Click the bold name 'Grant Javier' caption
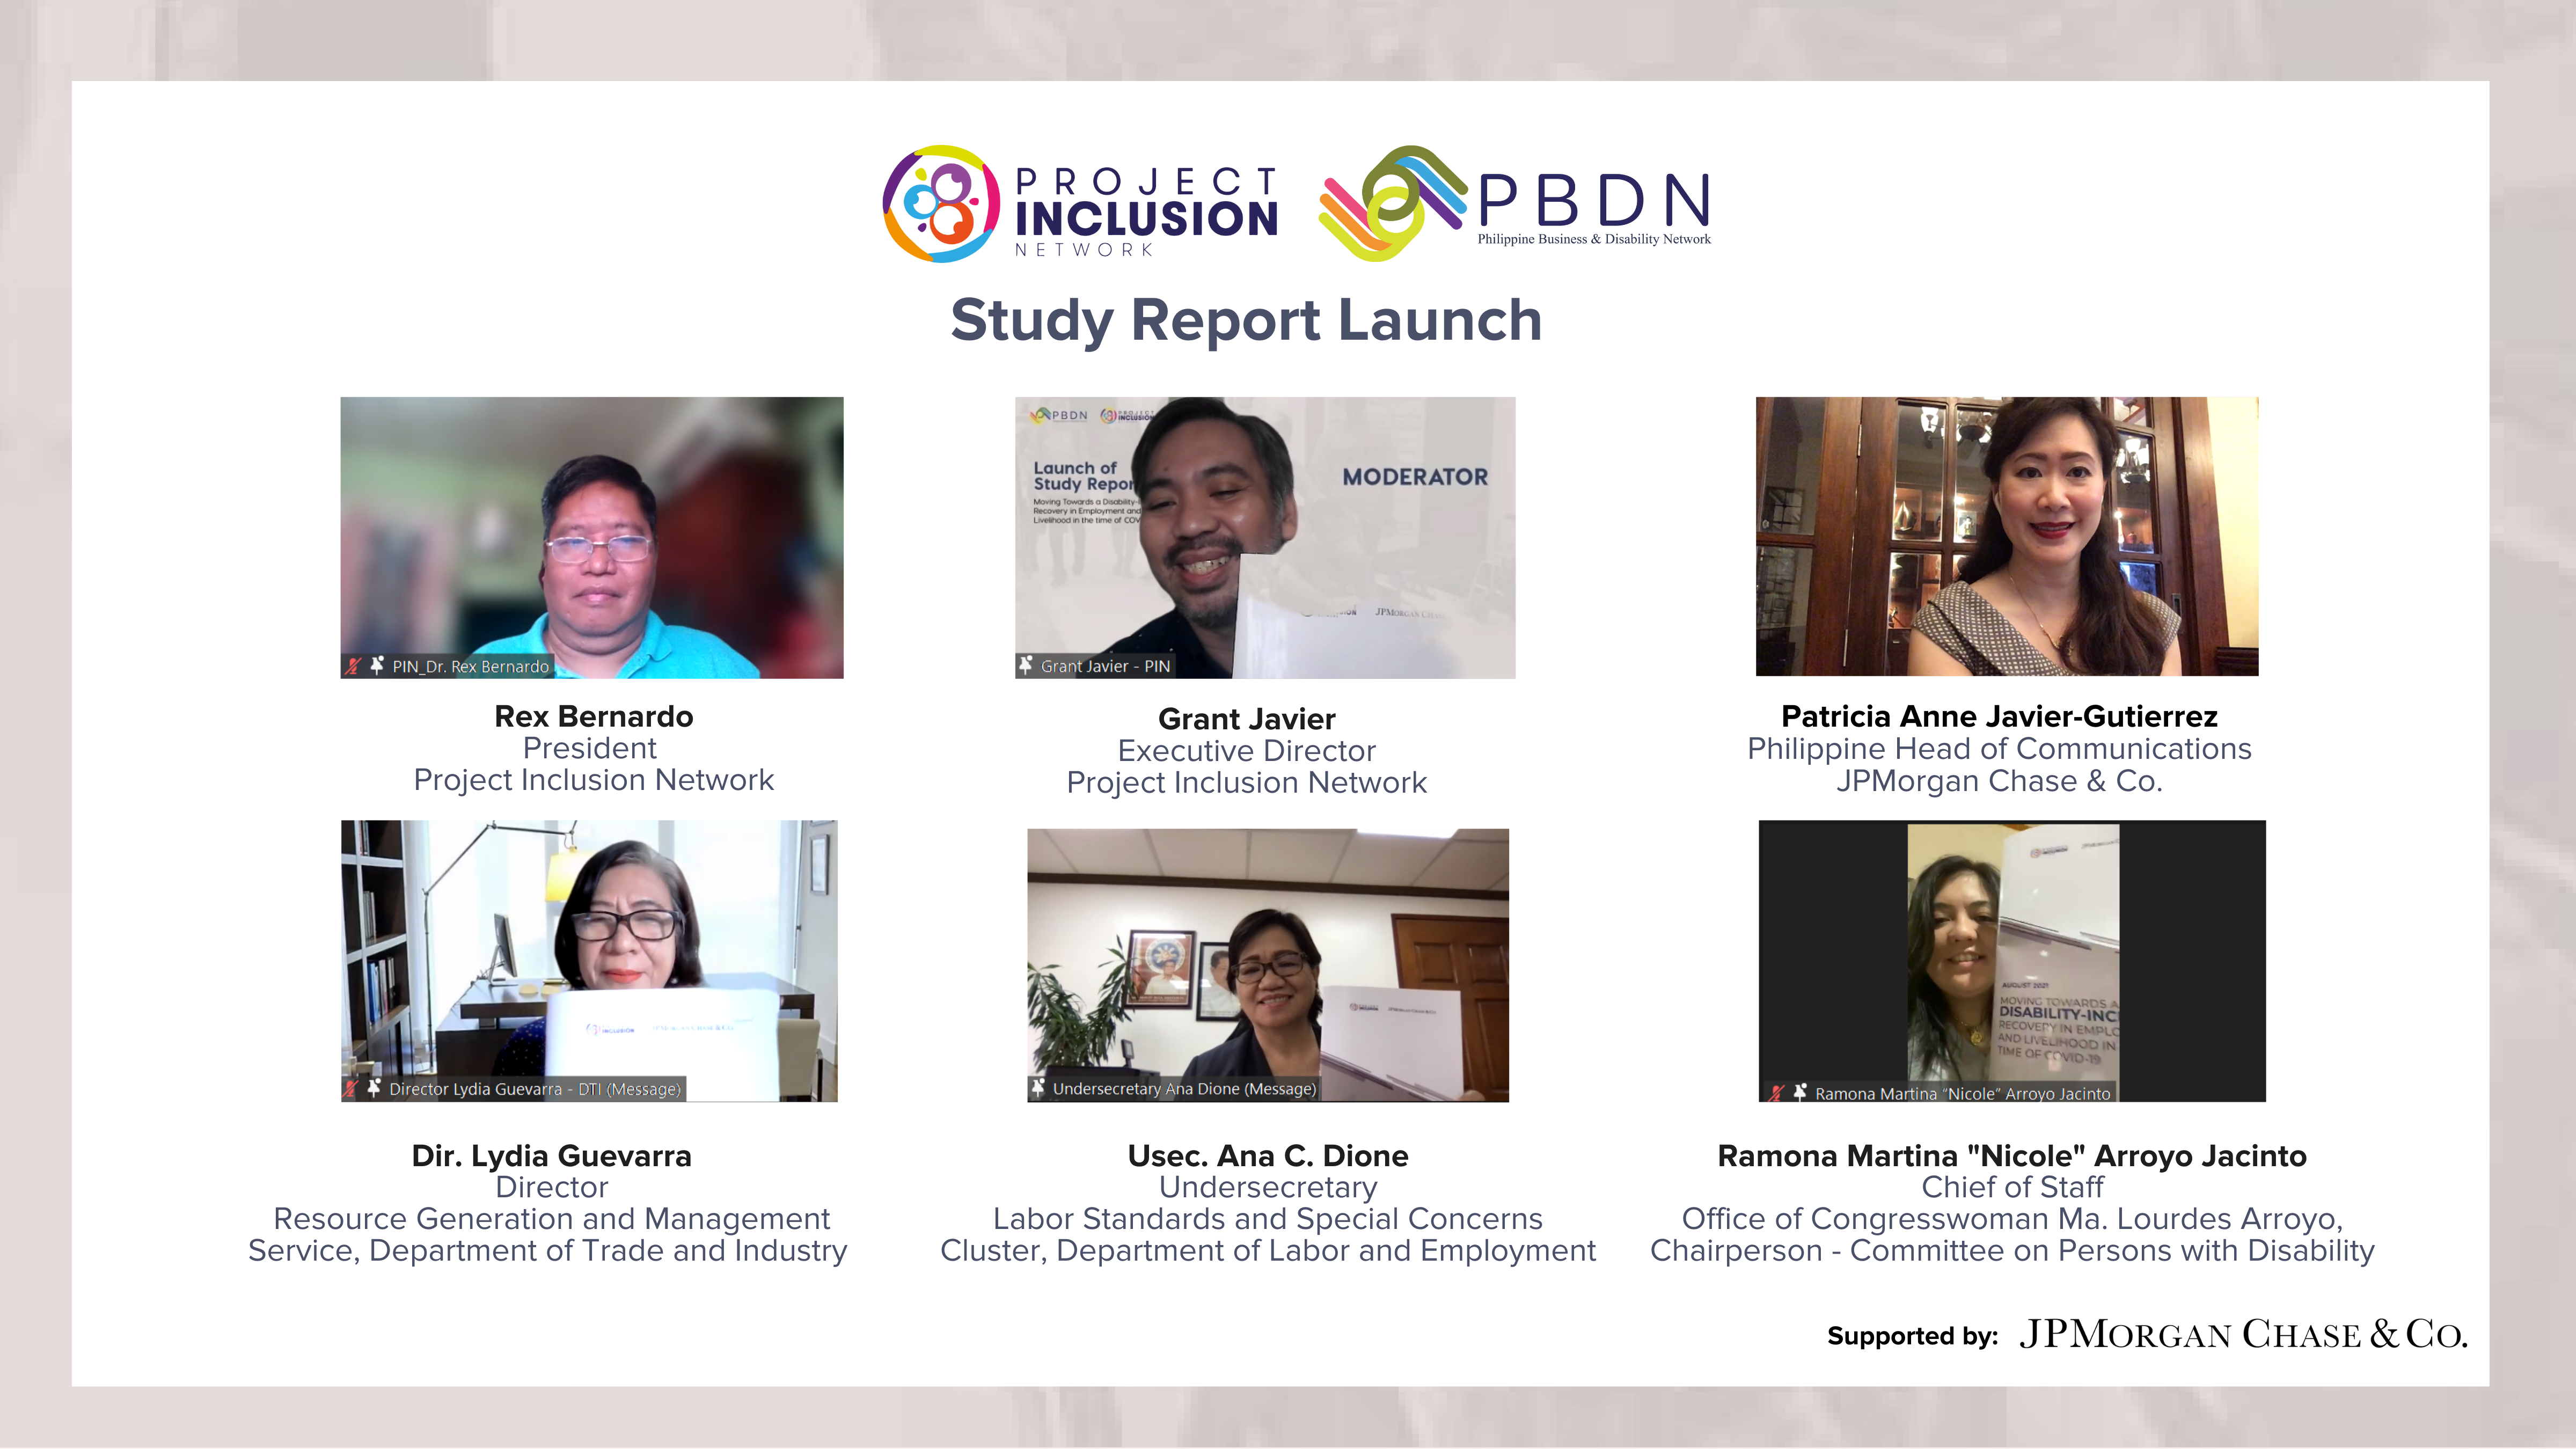 1247,719
